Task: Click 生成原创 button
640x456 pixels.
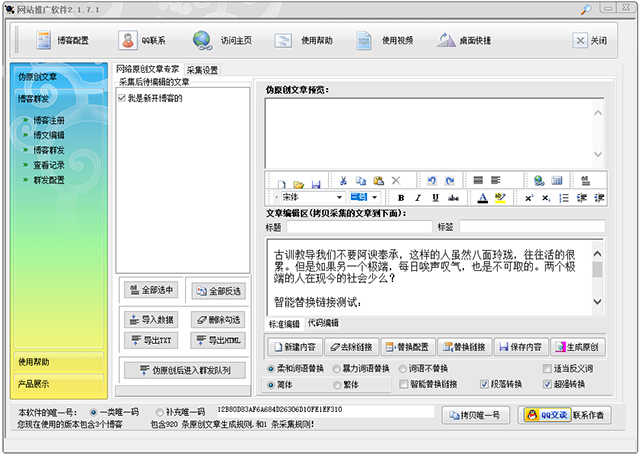Action: (578, 347)
